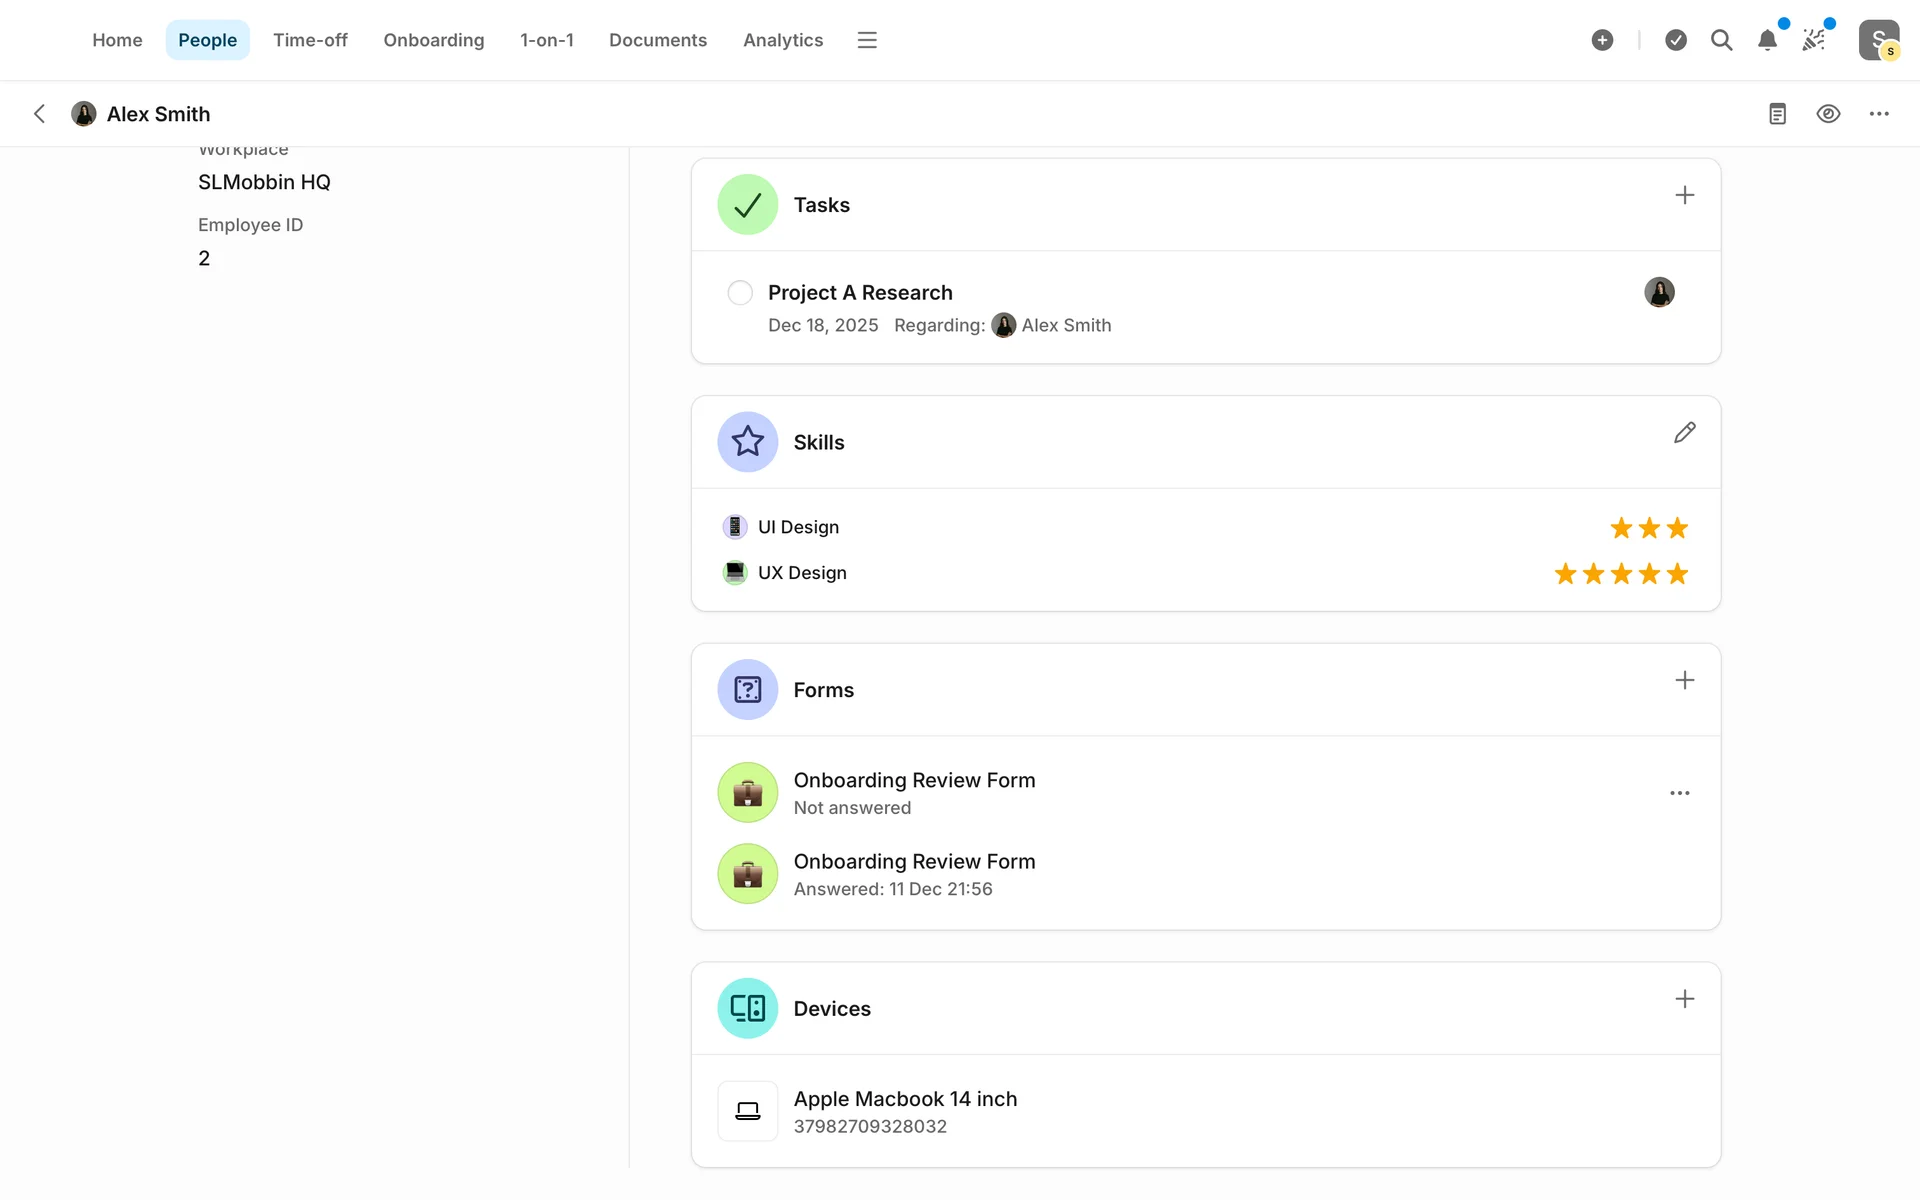This screenshot has height=1200, width=1920.
Task: Toggle the profile view eye icon
Action: pos(1828,114)
